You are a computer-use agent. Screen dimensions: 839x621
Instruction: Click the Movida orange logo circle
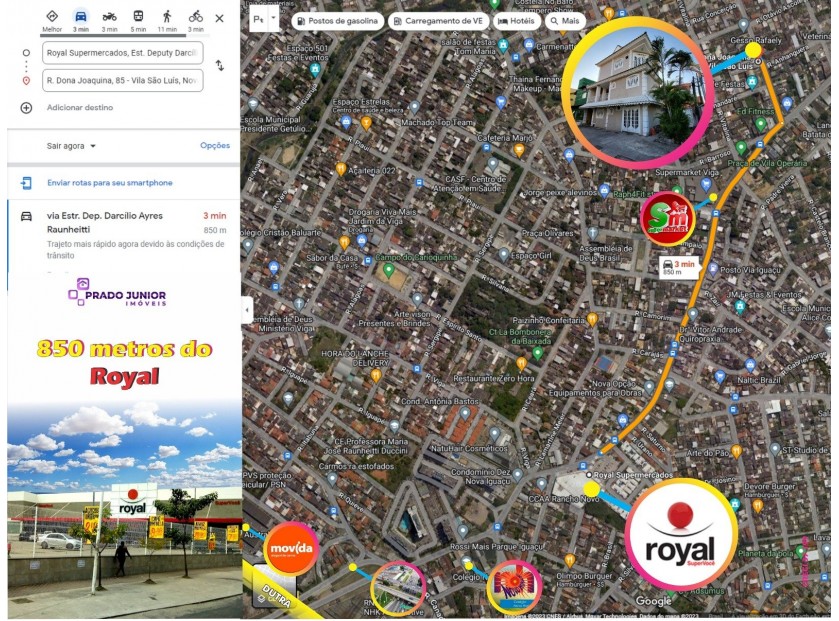[291, 548]
